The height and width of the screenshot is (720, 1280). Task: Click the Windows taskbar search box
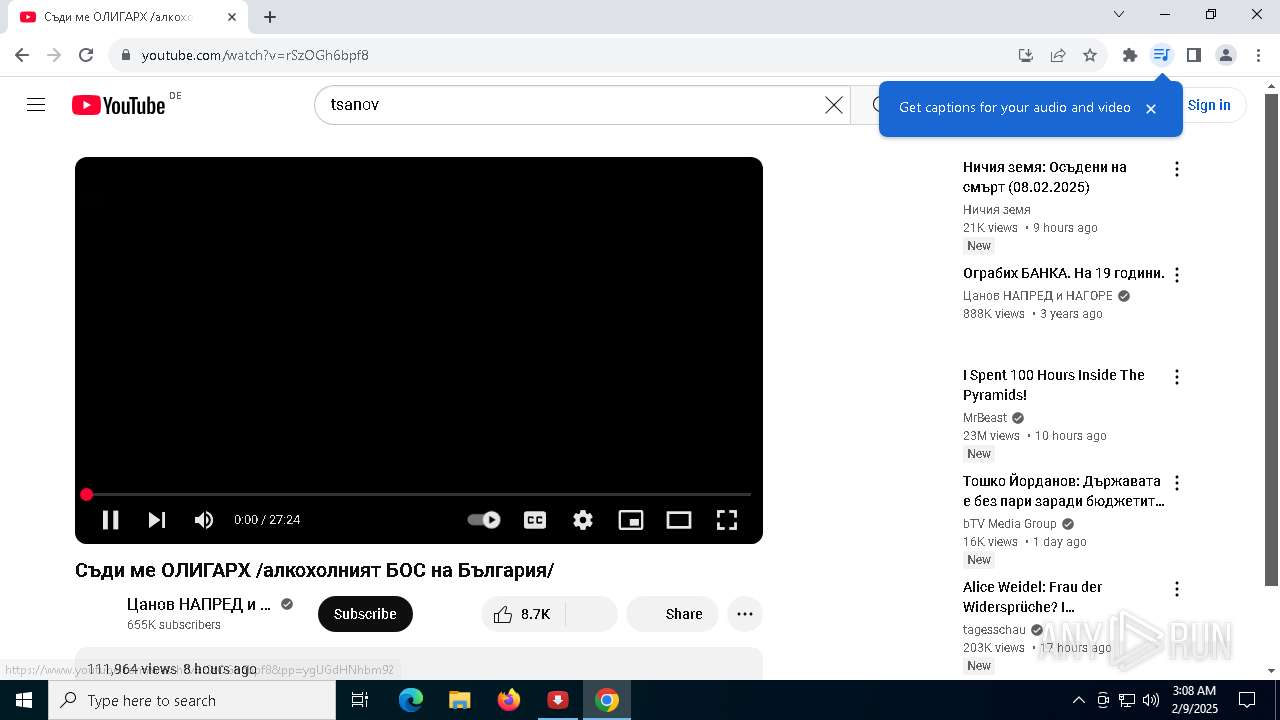coord(192,700)
